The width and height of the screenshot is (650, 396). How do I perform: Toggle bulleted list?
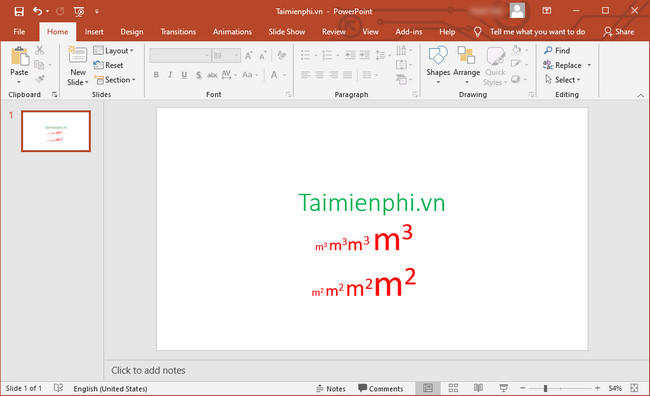click(x=306, y=55)
